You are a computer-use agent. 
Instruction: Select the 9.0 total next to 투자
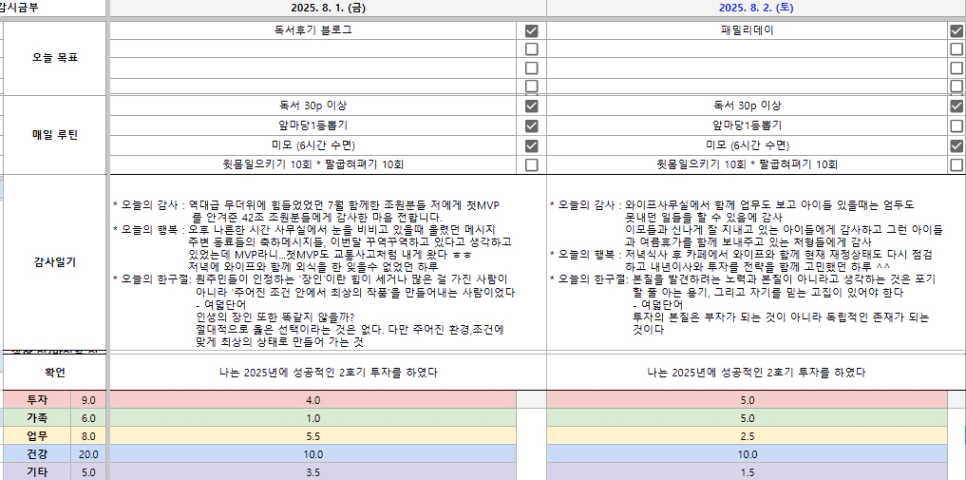(x=88, y=400)
